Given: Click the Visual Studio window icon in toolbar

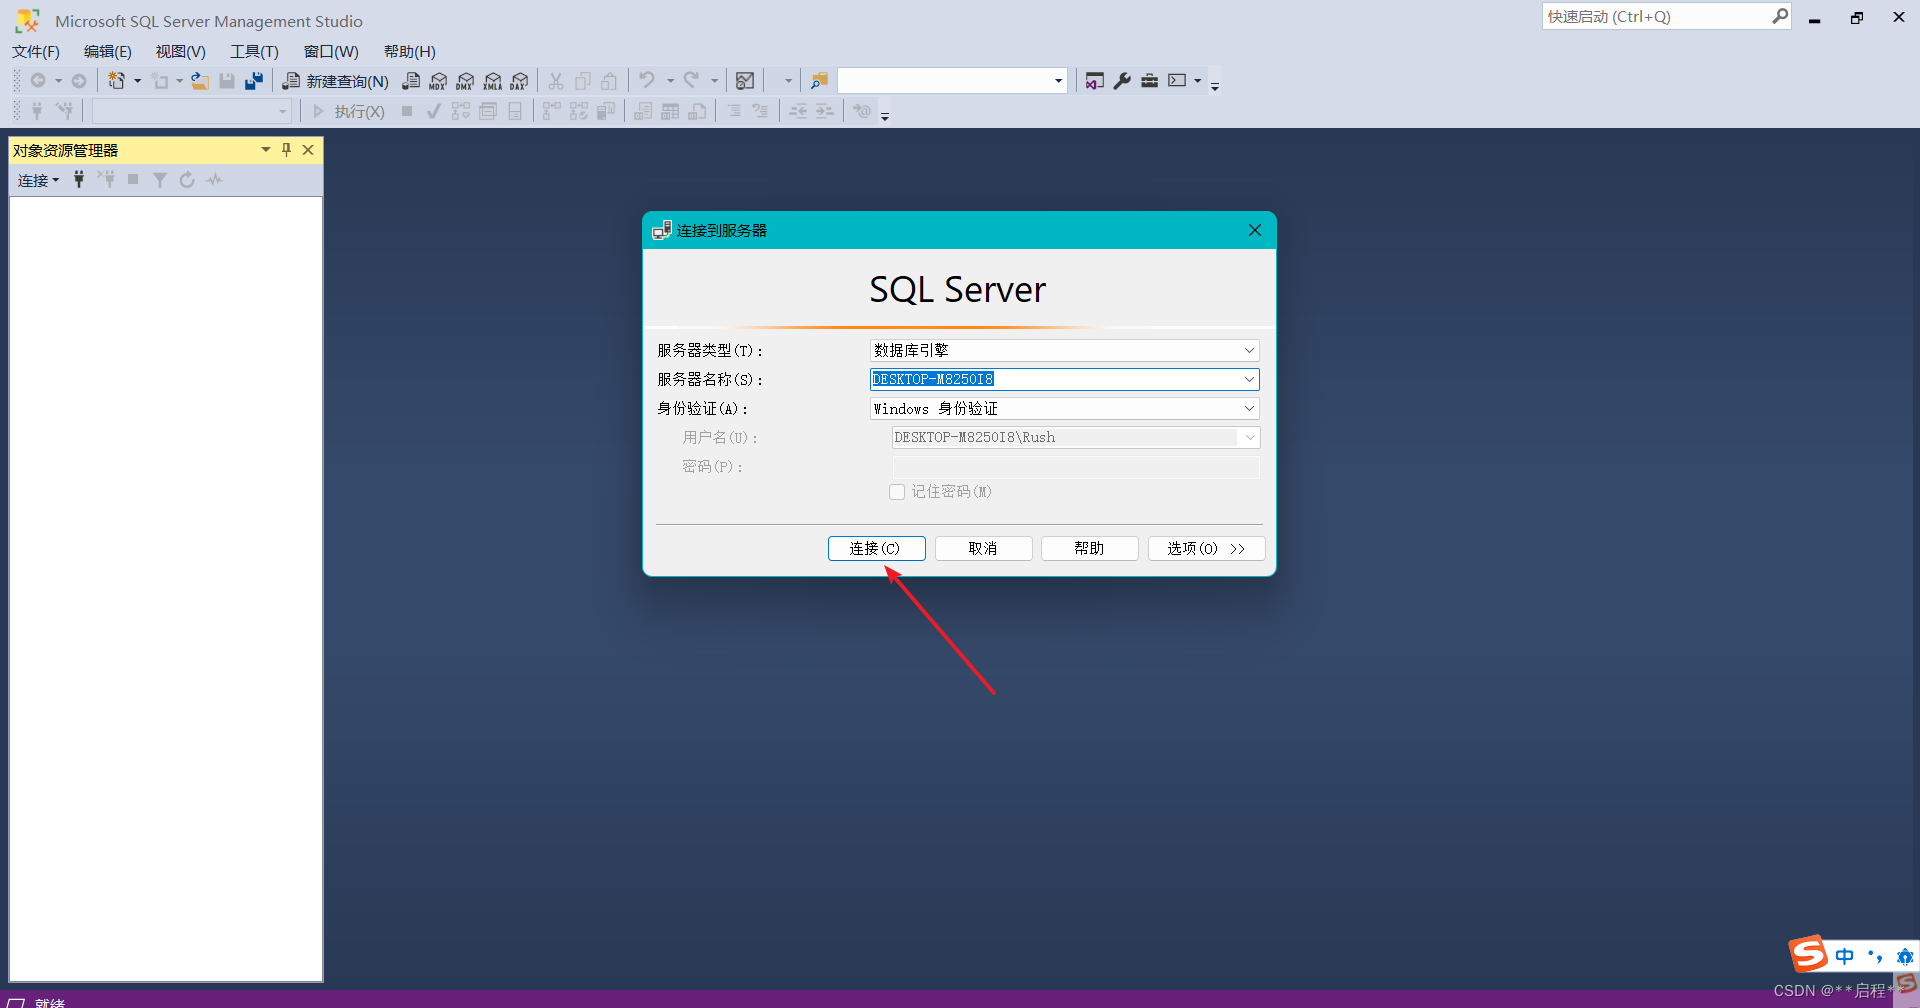Looking at the screenshot, I should 1095,81.
